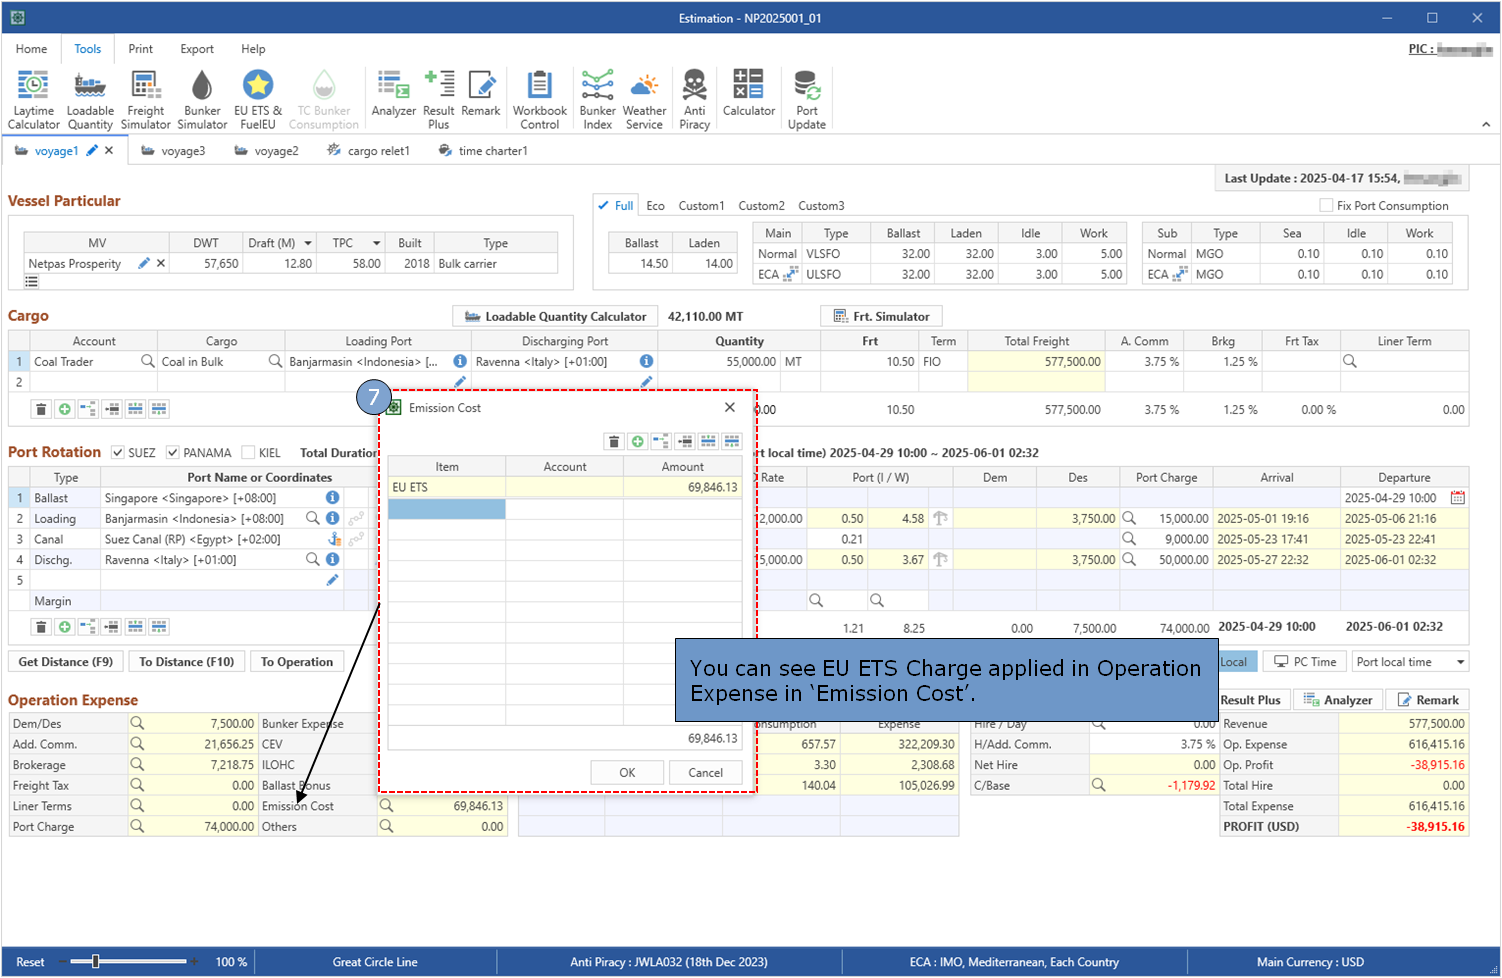Open the TPC column dropdown arrow
This screenshot has height=978, width=1502.
(x=377, y=243)
